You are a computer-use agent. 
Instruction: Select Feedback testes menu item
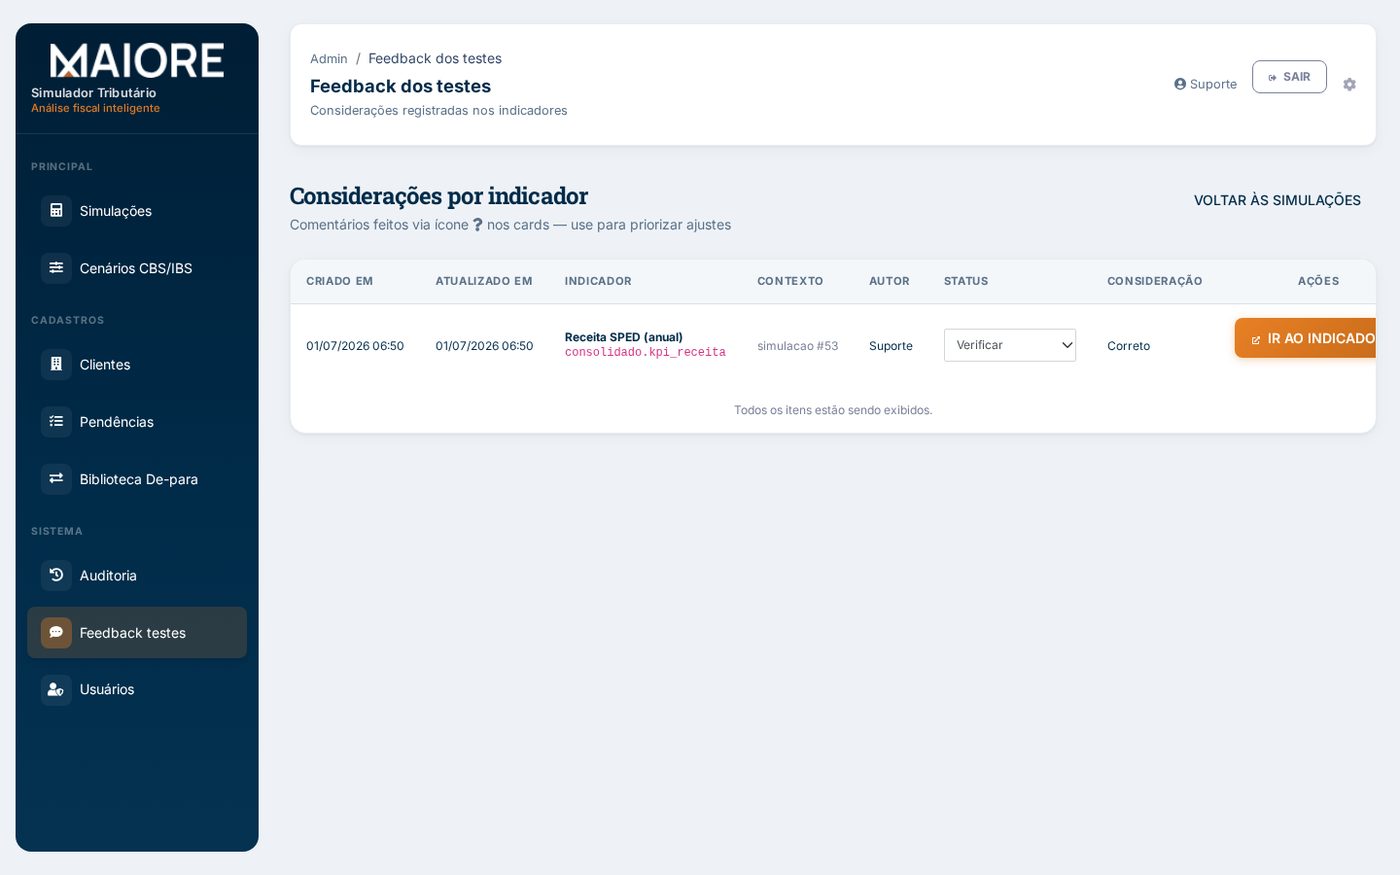click(x=137, y=633)
